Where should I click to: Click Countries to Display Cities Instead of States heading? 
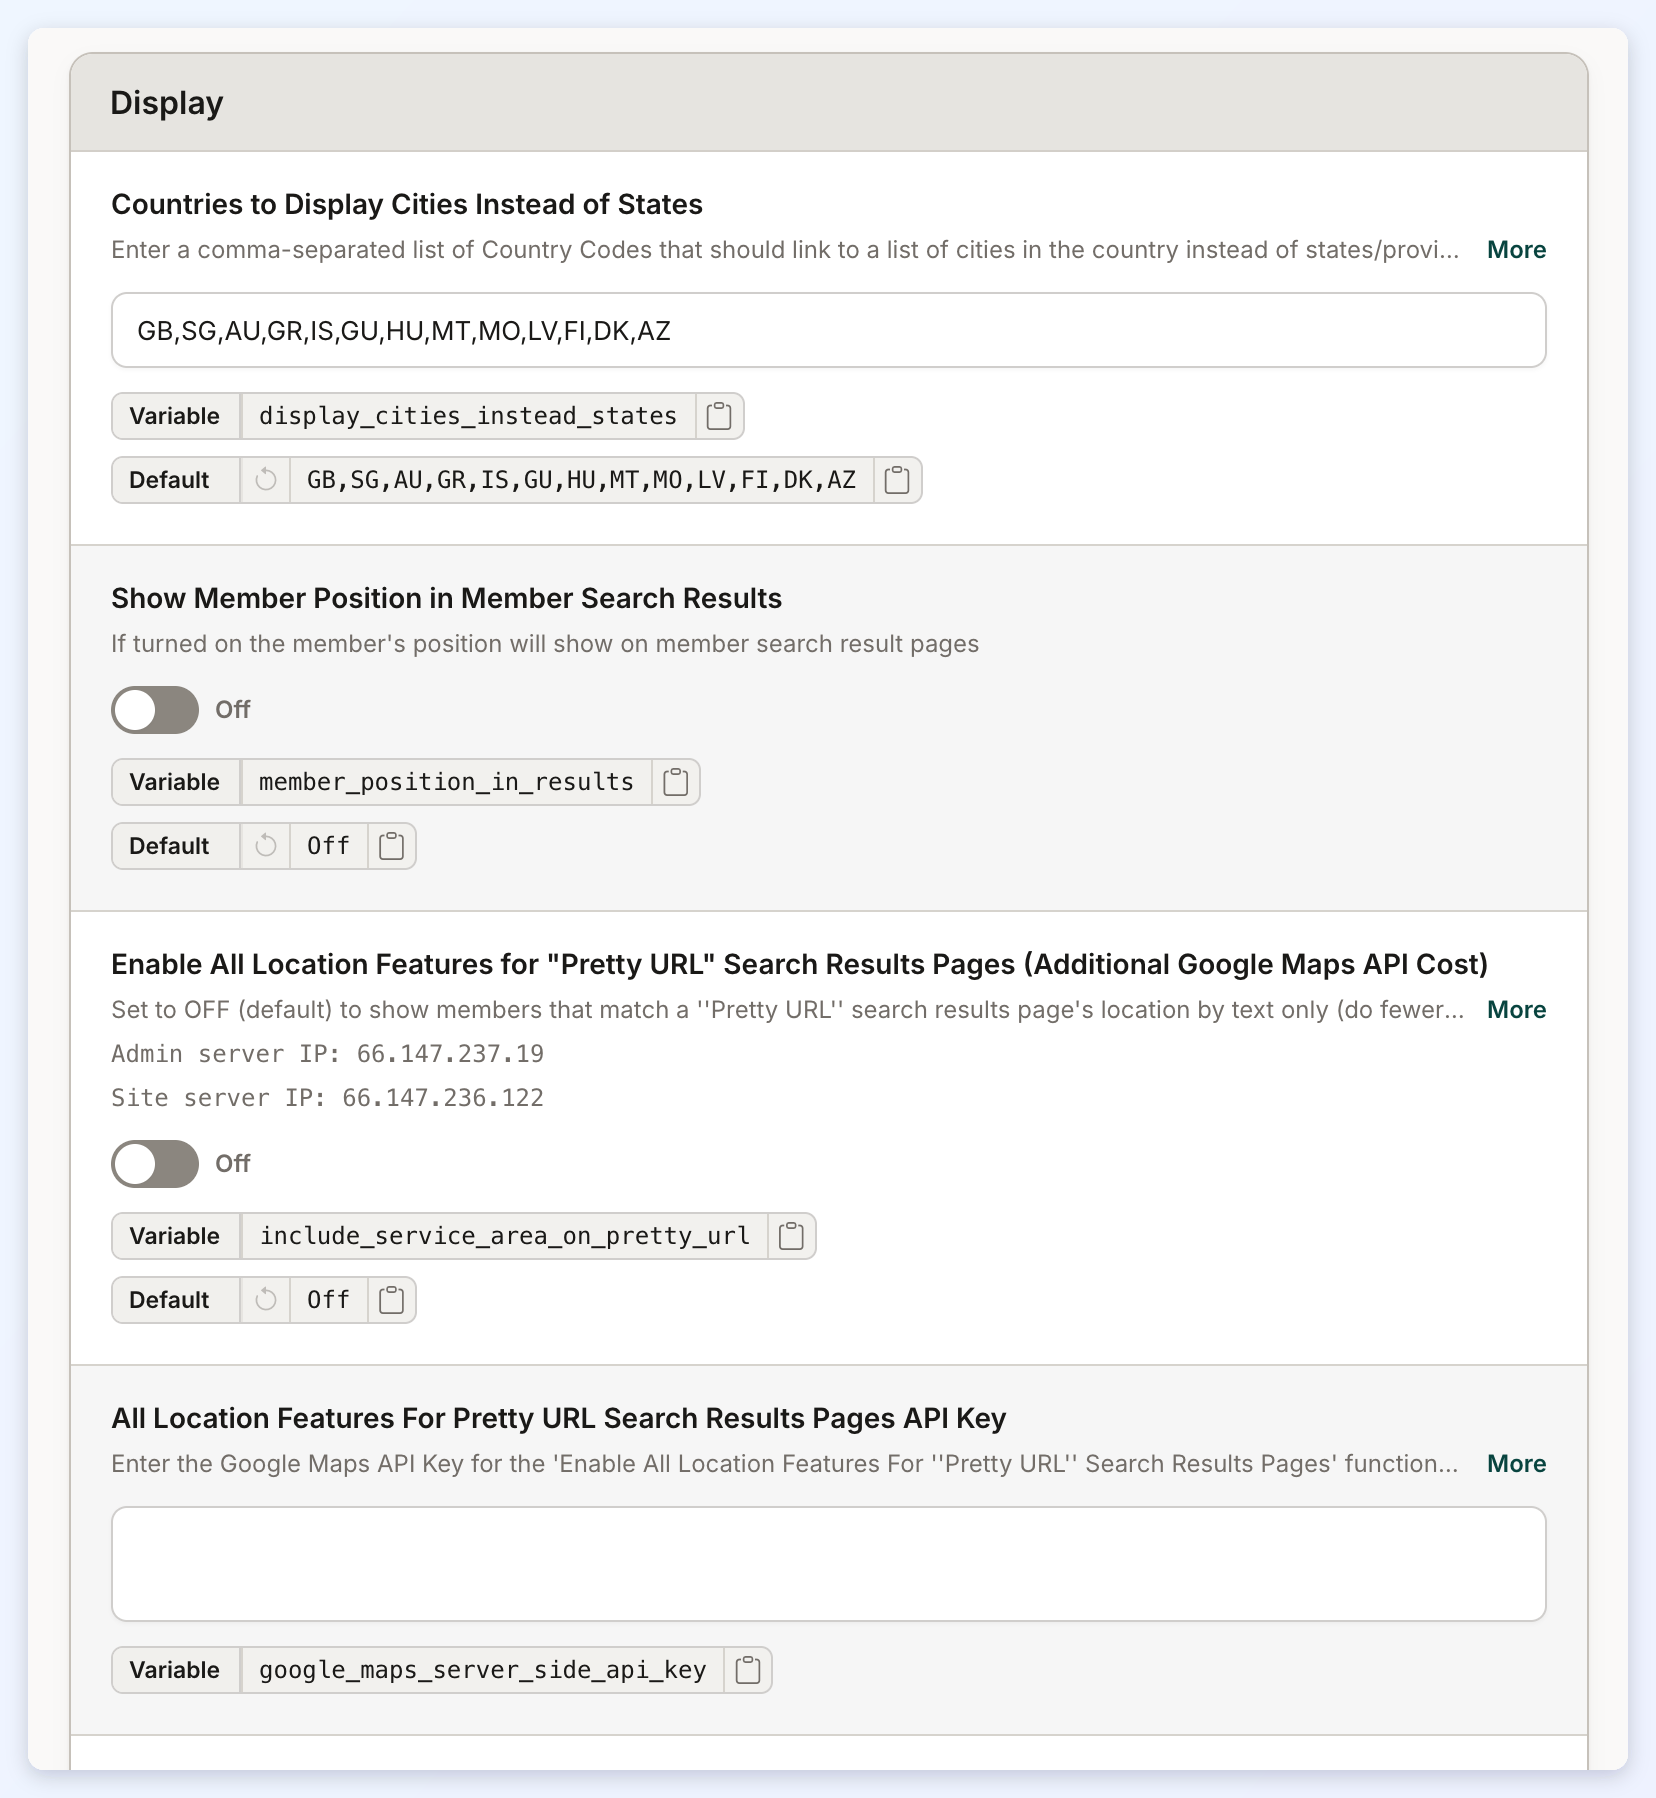point(407,204)
